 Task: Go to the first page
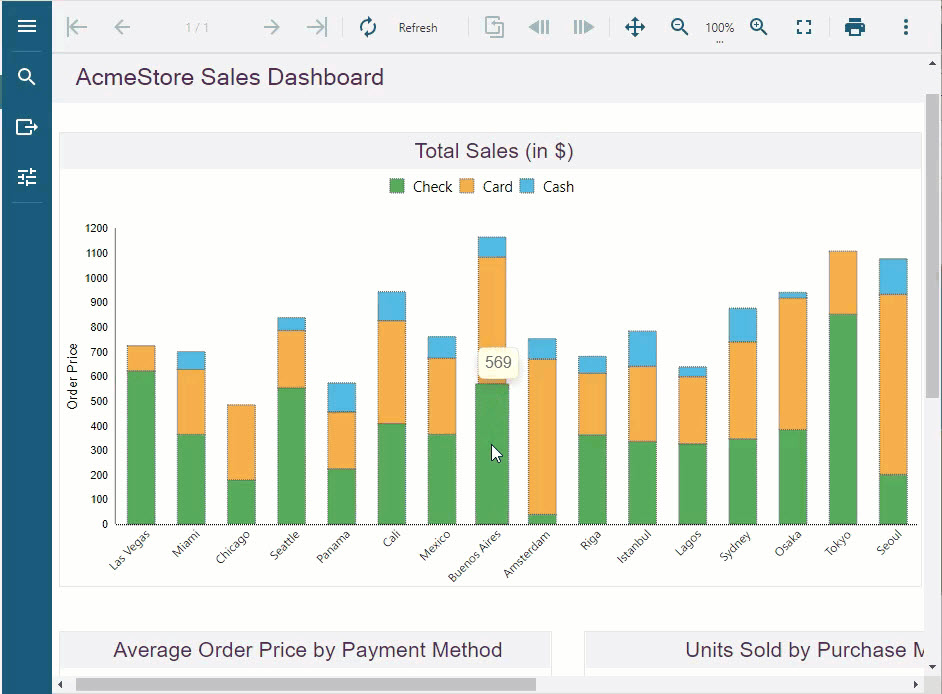tap(77, 27)
